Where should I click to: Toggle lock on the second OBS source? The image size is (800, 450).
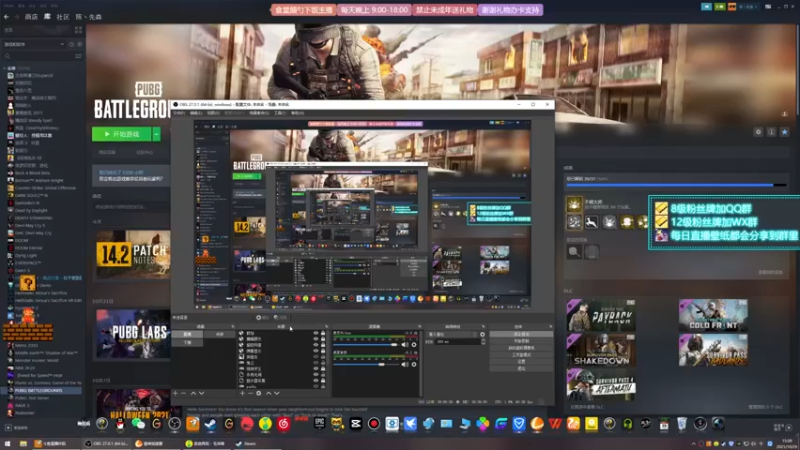click(323, 339)
